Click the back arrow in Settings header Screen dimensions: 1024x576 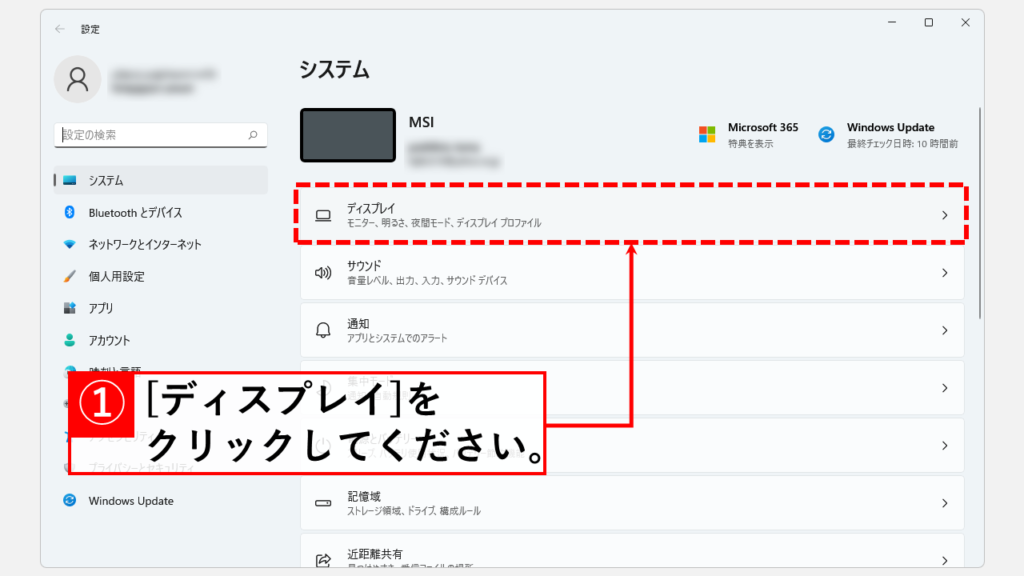click(x=60, y=29)
